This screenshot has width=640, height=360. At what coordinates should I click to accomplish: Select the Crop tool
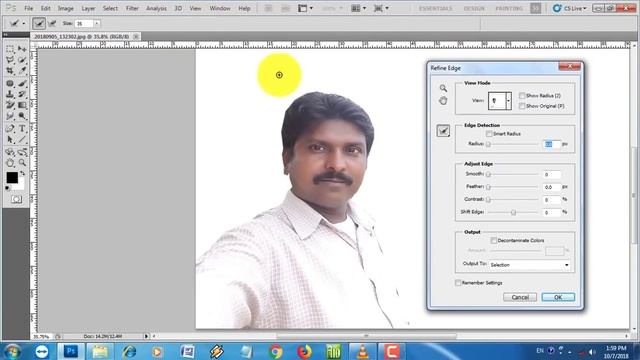[x=10, y=71]
